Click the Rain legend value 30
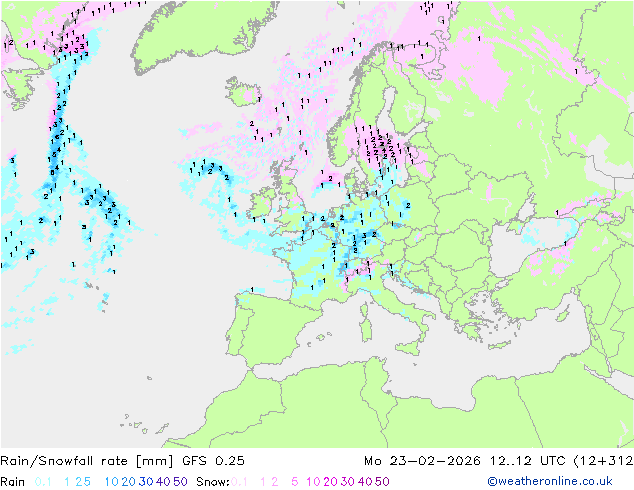This screenshot has width=634, height=490. point(146,482)
